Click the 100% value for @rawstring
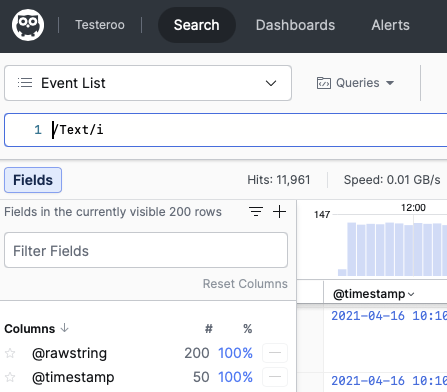447x392 pixels. point(235,353)
